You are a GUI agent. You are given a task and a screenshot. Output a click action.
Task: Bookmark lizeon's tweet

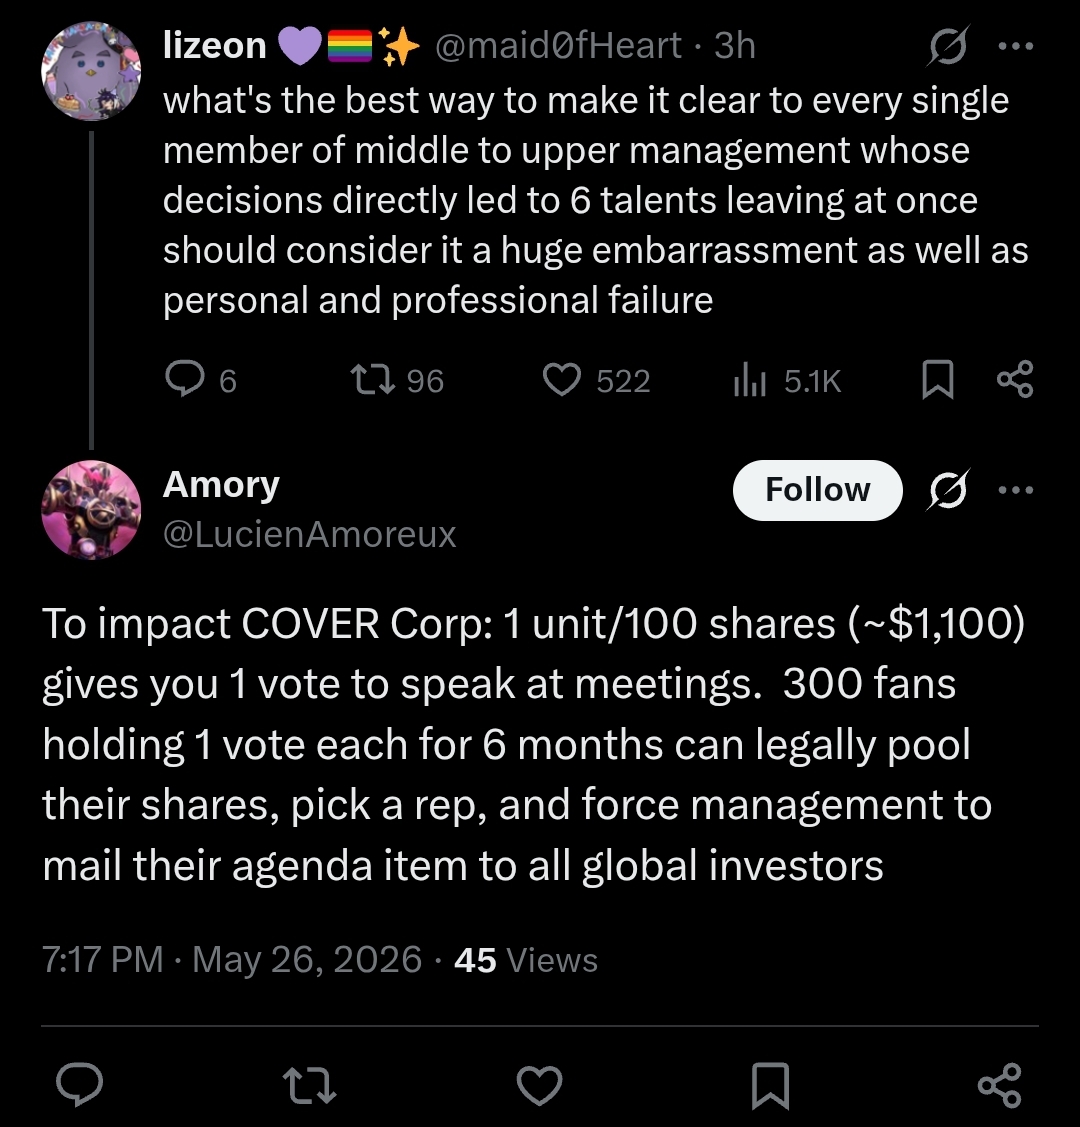(x=938, y=380)
